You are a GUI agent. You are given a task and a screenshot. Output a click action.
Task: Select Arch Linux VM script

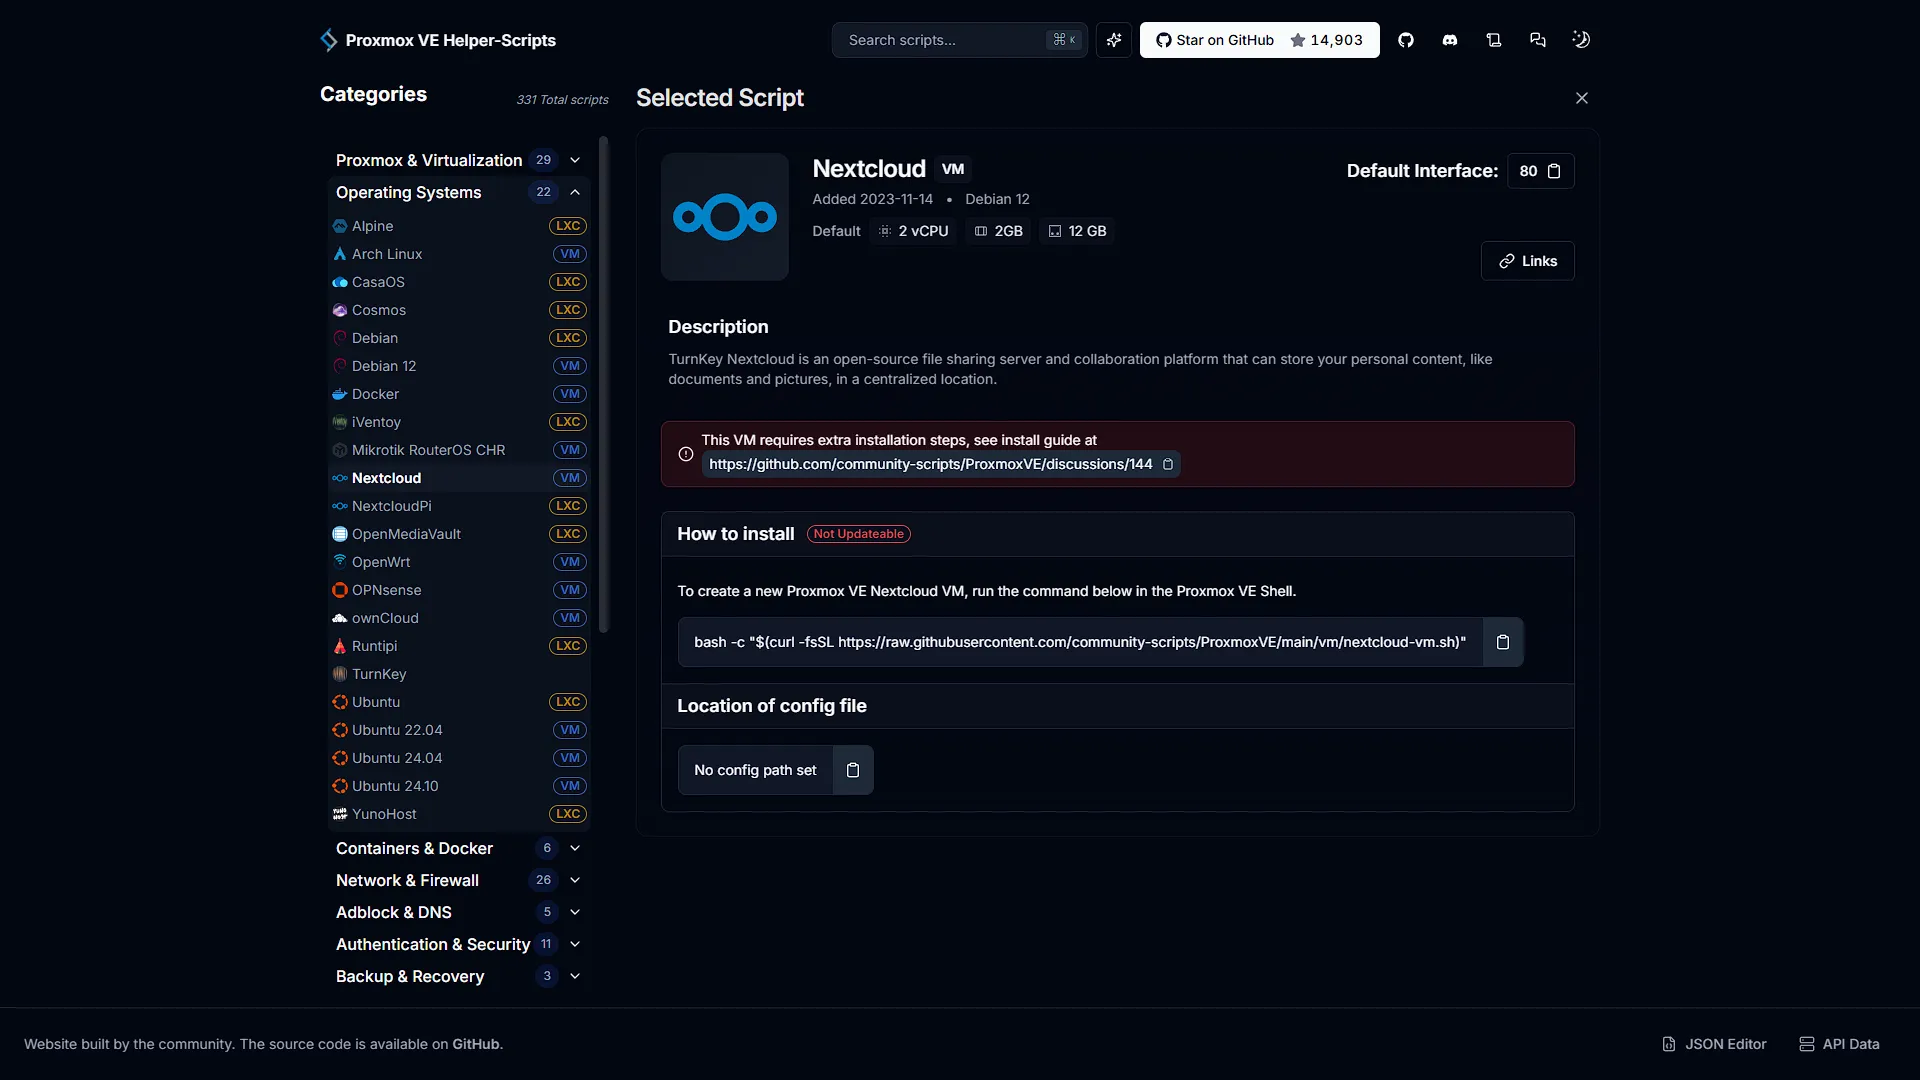[459, 254]
